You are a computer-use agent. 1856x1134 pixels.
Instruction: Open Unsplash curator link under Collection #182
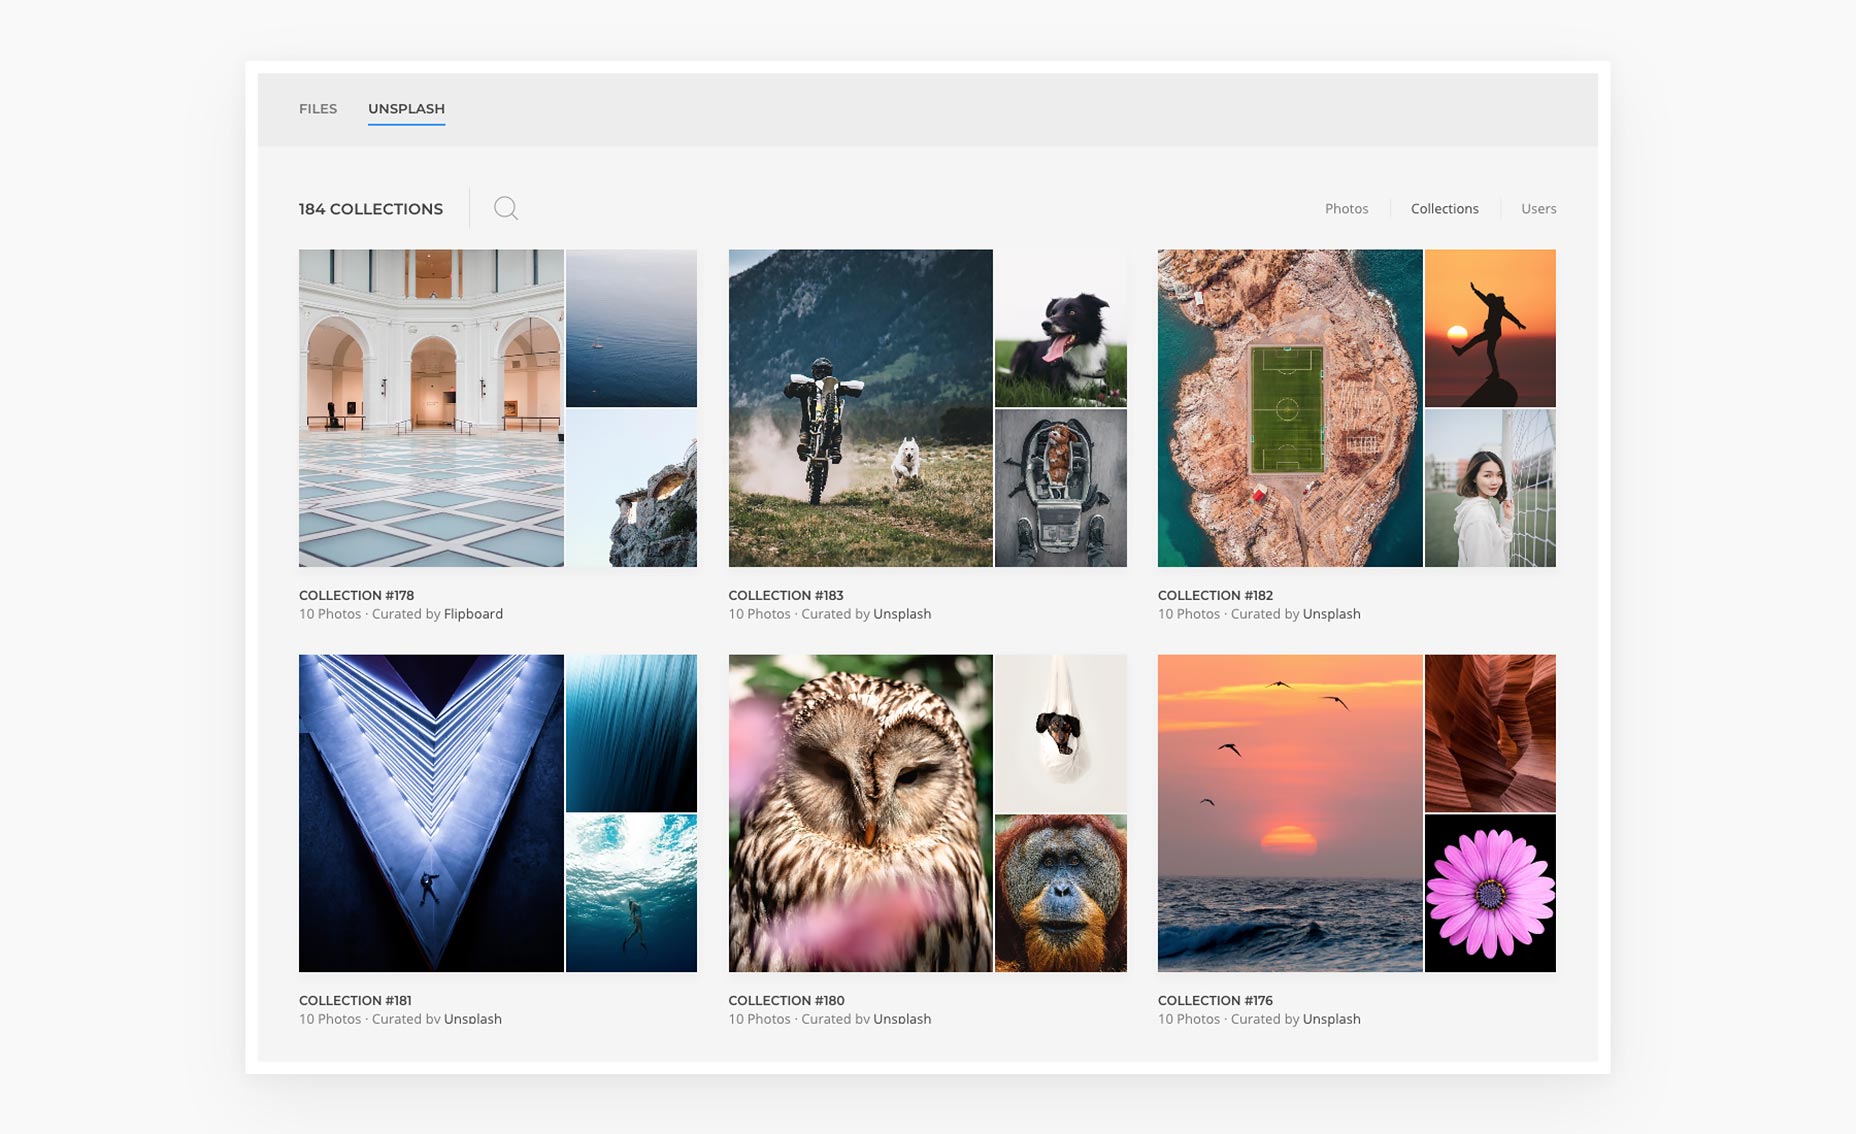(1331, 614)
